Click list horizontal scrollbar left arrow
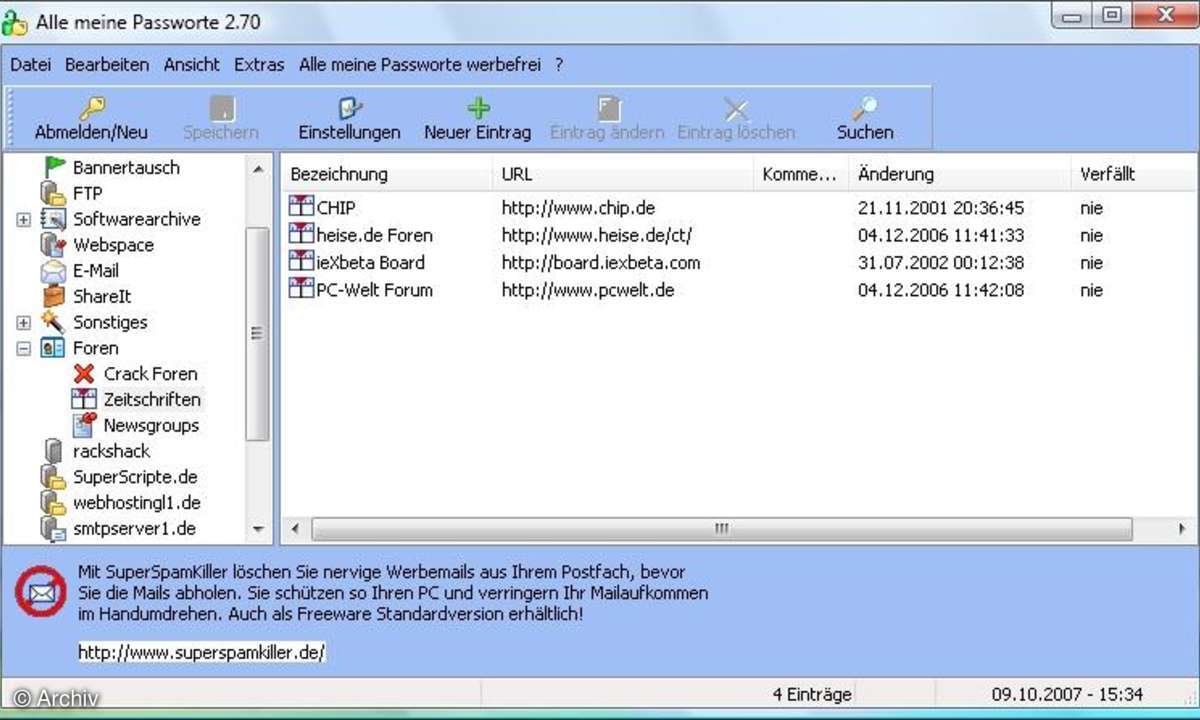The image size is (1200, 720). [x=295, y=529]
